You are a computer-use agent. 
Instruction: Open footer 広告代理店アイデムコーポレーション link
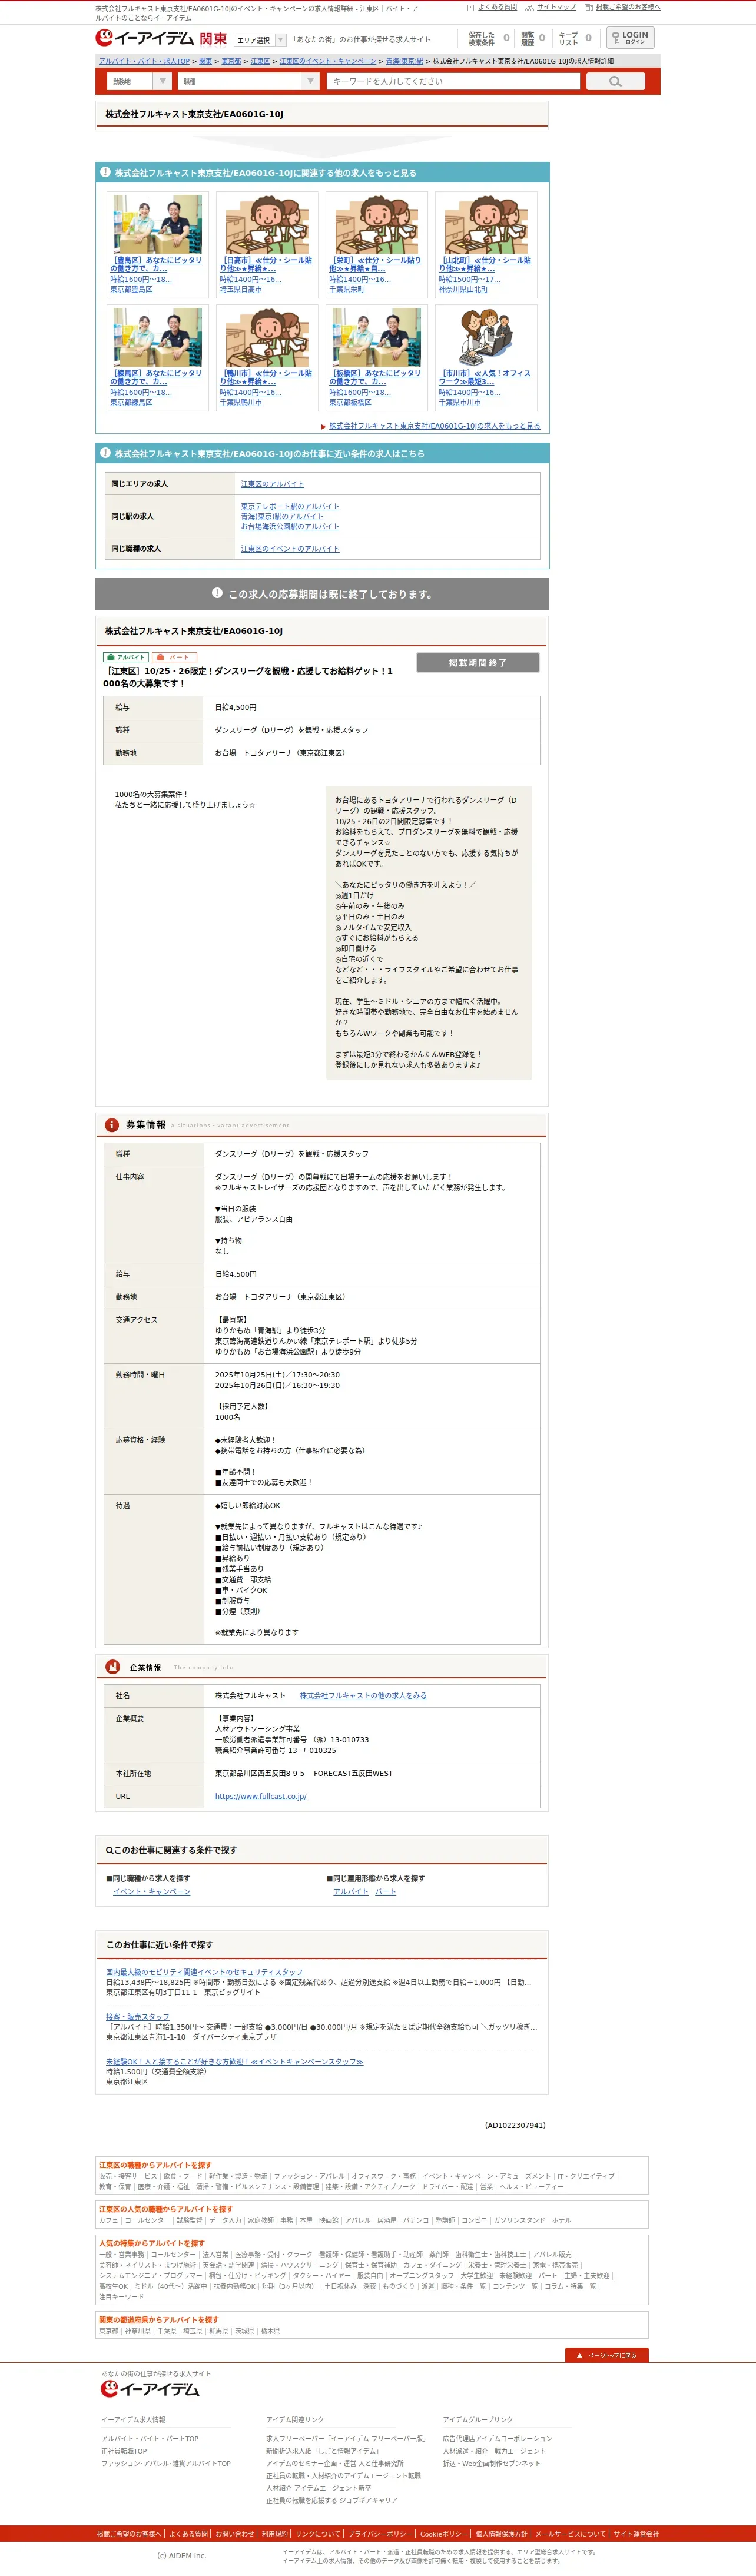pyautogui.click(x=497, y=2439)
